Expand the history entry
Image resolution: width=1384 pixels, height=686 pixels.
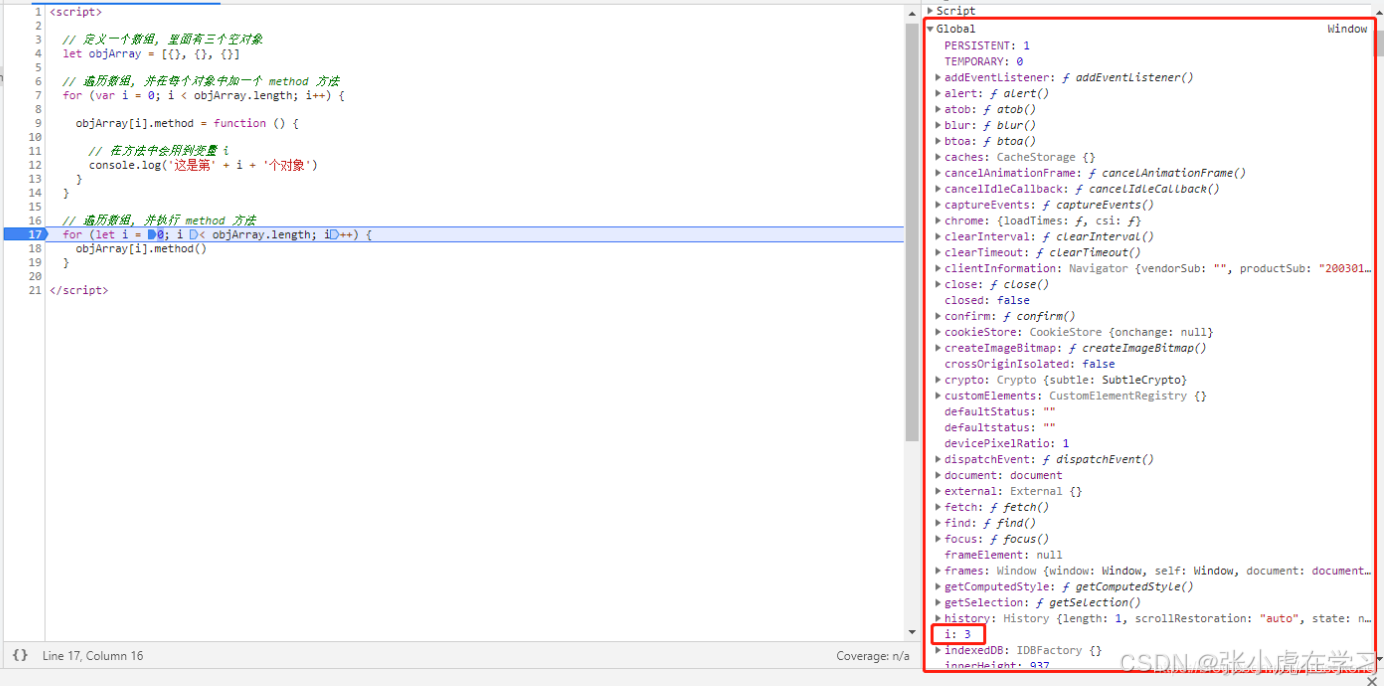938,619
